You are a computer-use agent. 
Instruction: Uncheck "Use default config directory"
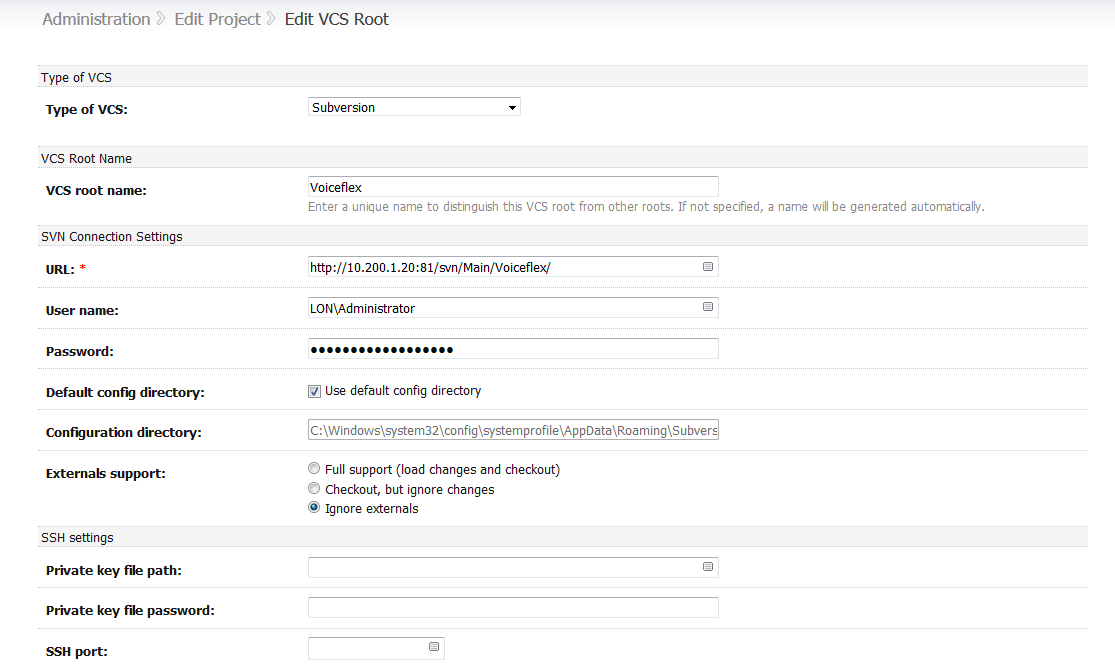tap(314, 390)
